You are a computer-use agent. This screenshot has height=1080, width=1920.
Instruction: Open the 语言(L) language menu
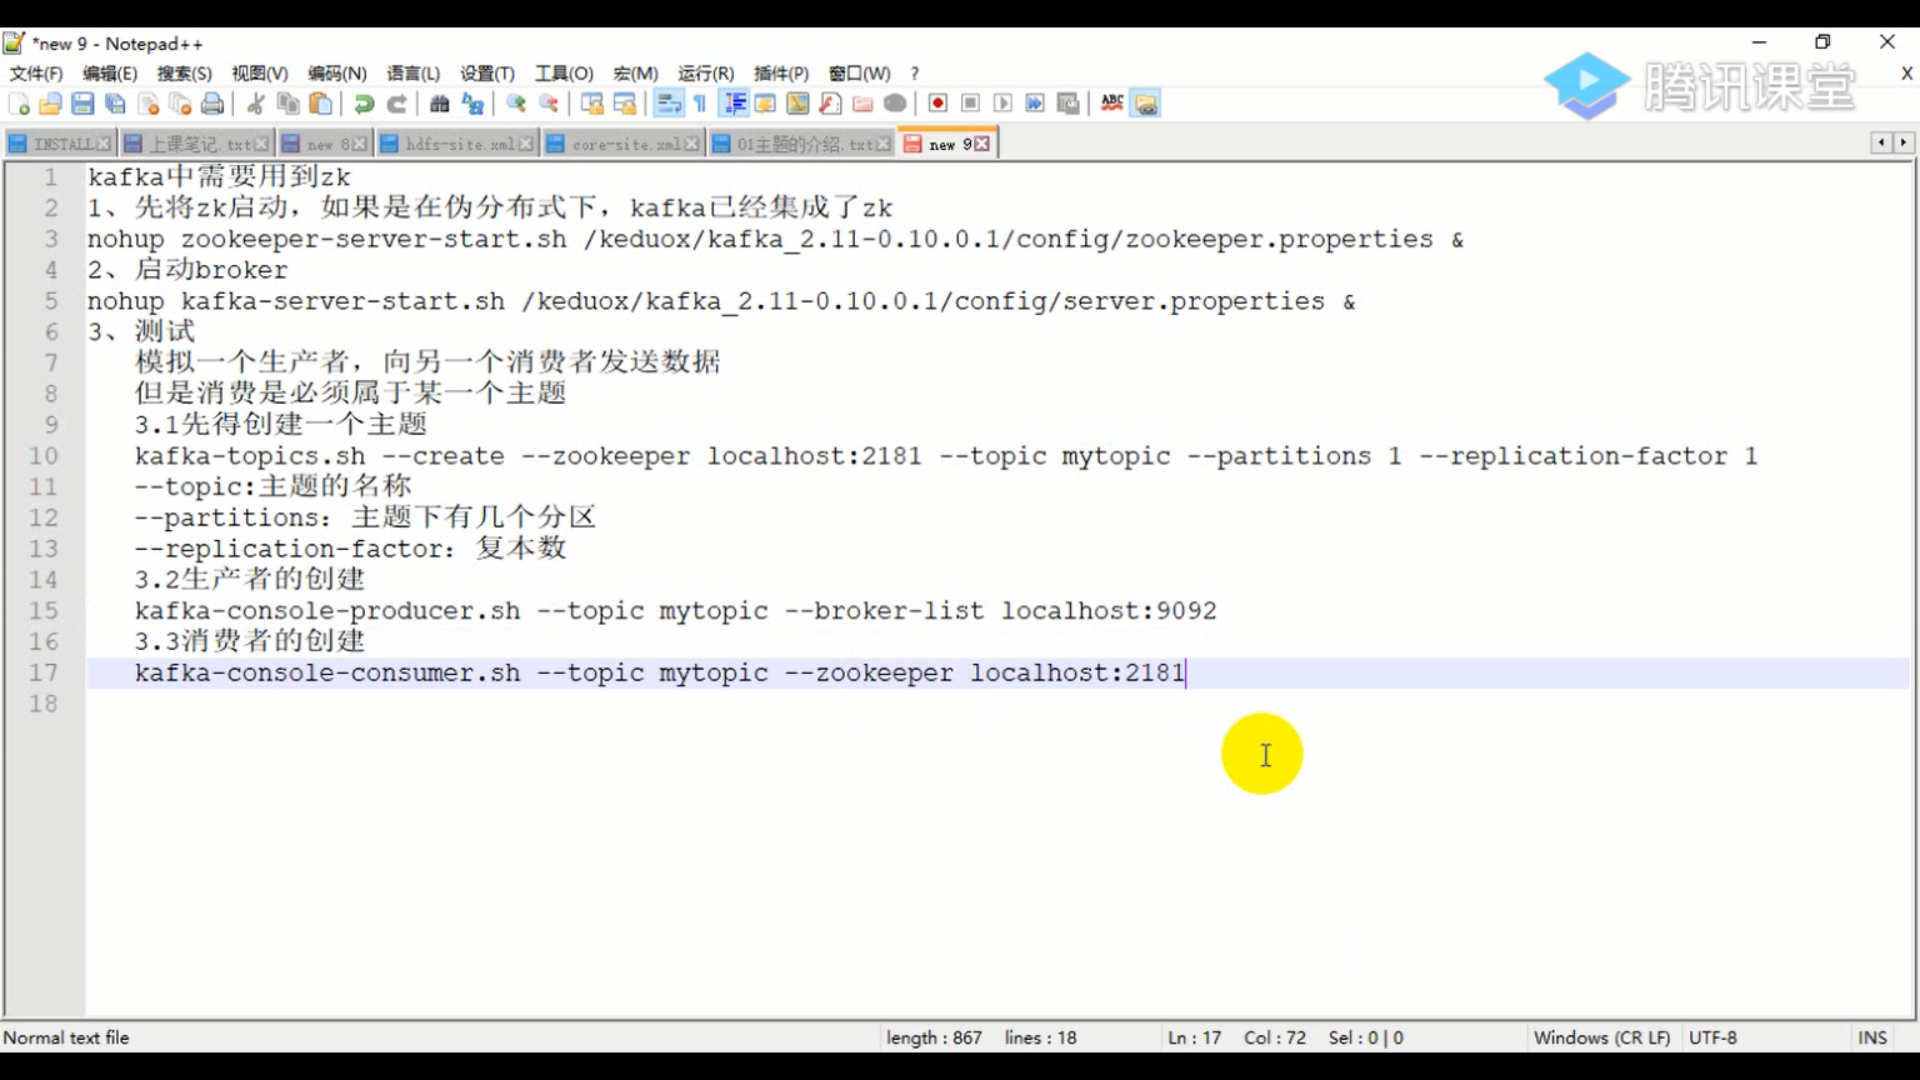412,73
